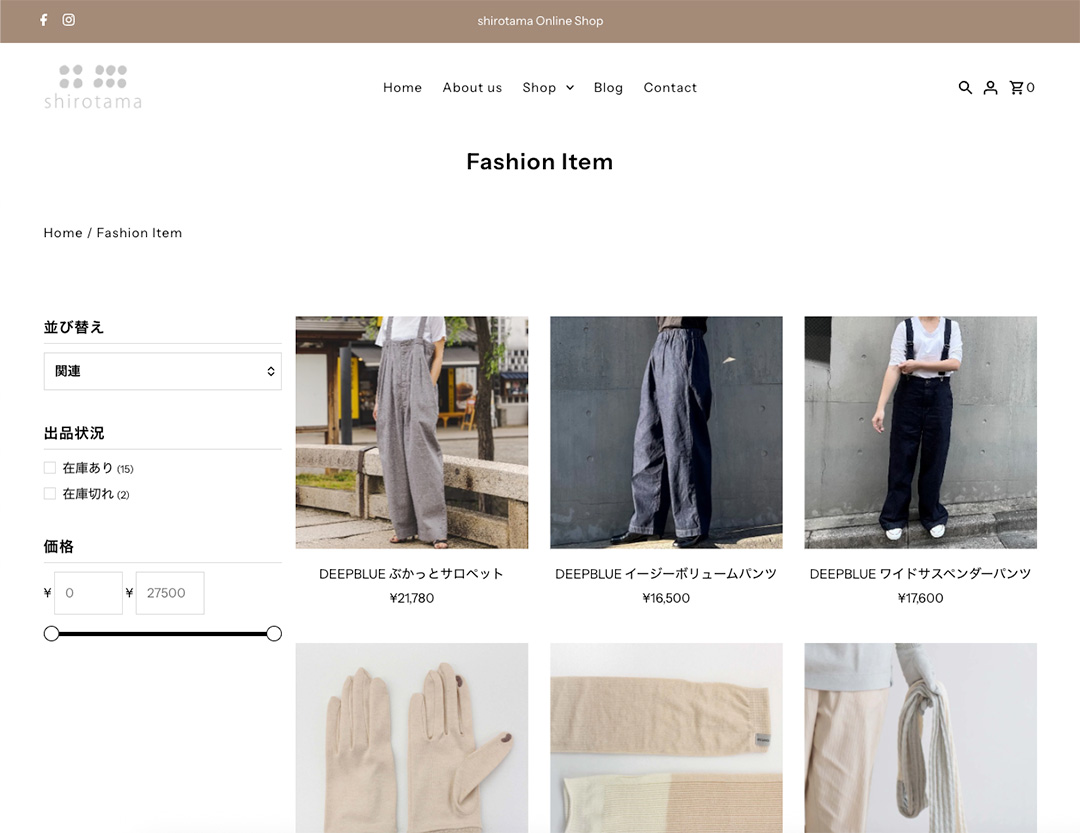Open the account user icon
The height and width of the screenshot is (833, 1080).
tap(990, 88)
